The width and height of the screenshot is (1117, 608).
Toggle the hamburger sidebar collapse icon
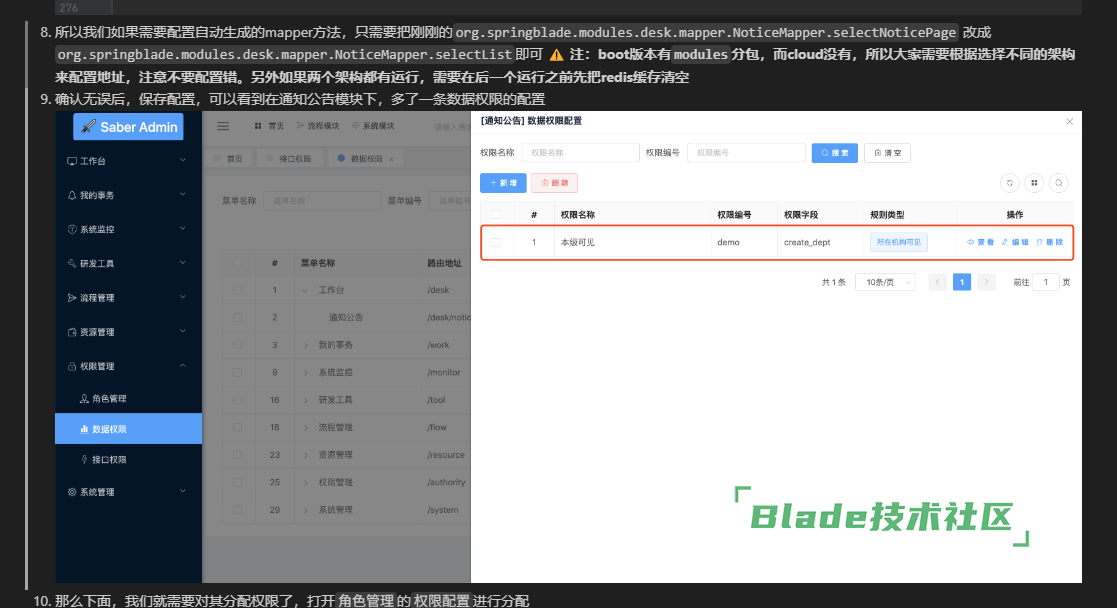(x=223, y=126)
